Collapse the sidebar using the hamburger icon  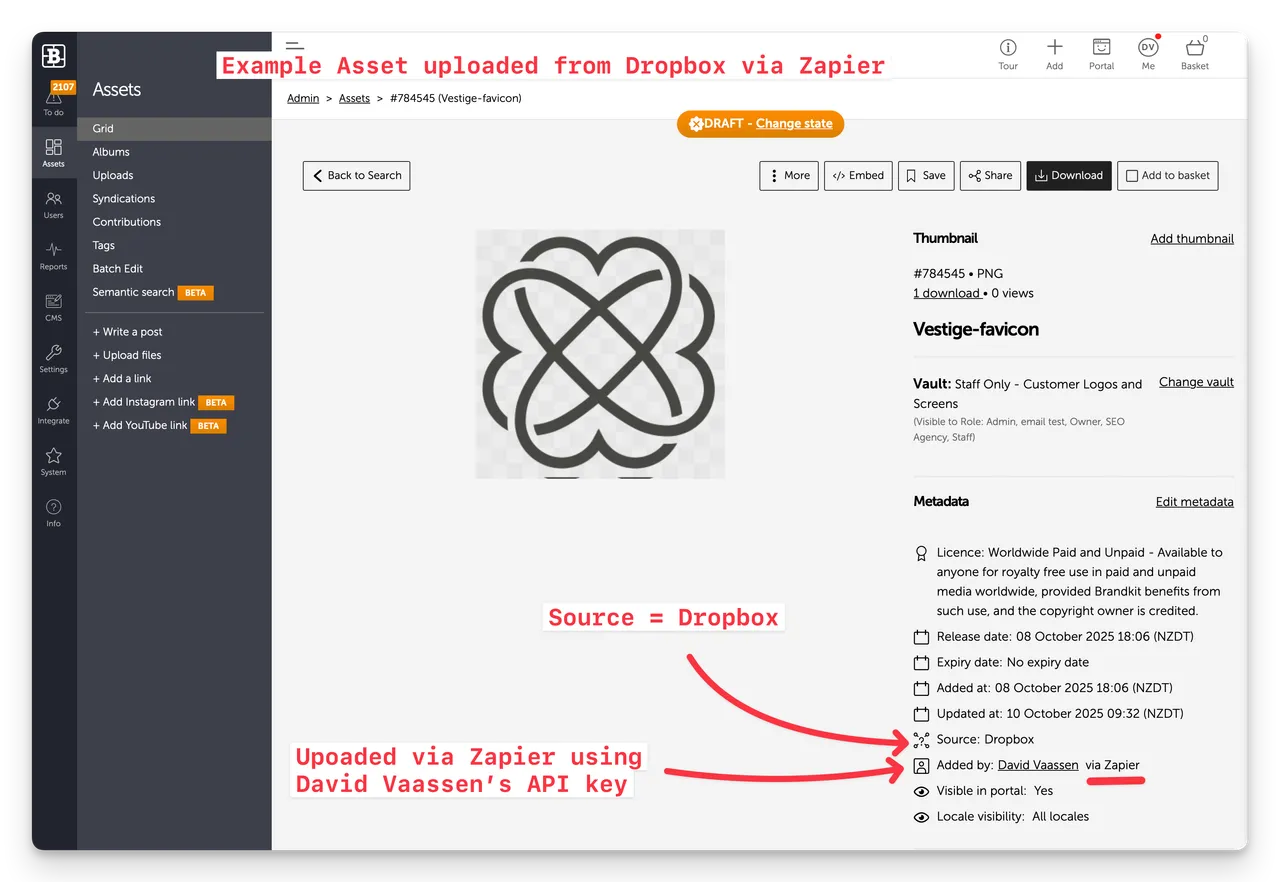[294, 46]
